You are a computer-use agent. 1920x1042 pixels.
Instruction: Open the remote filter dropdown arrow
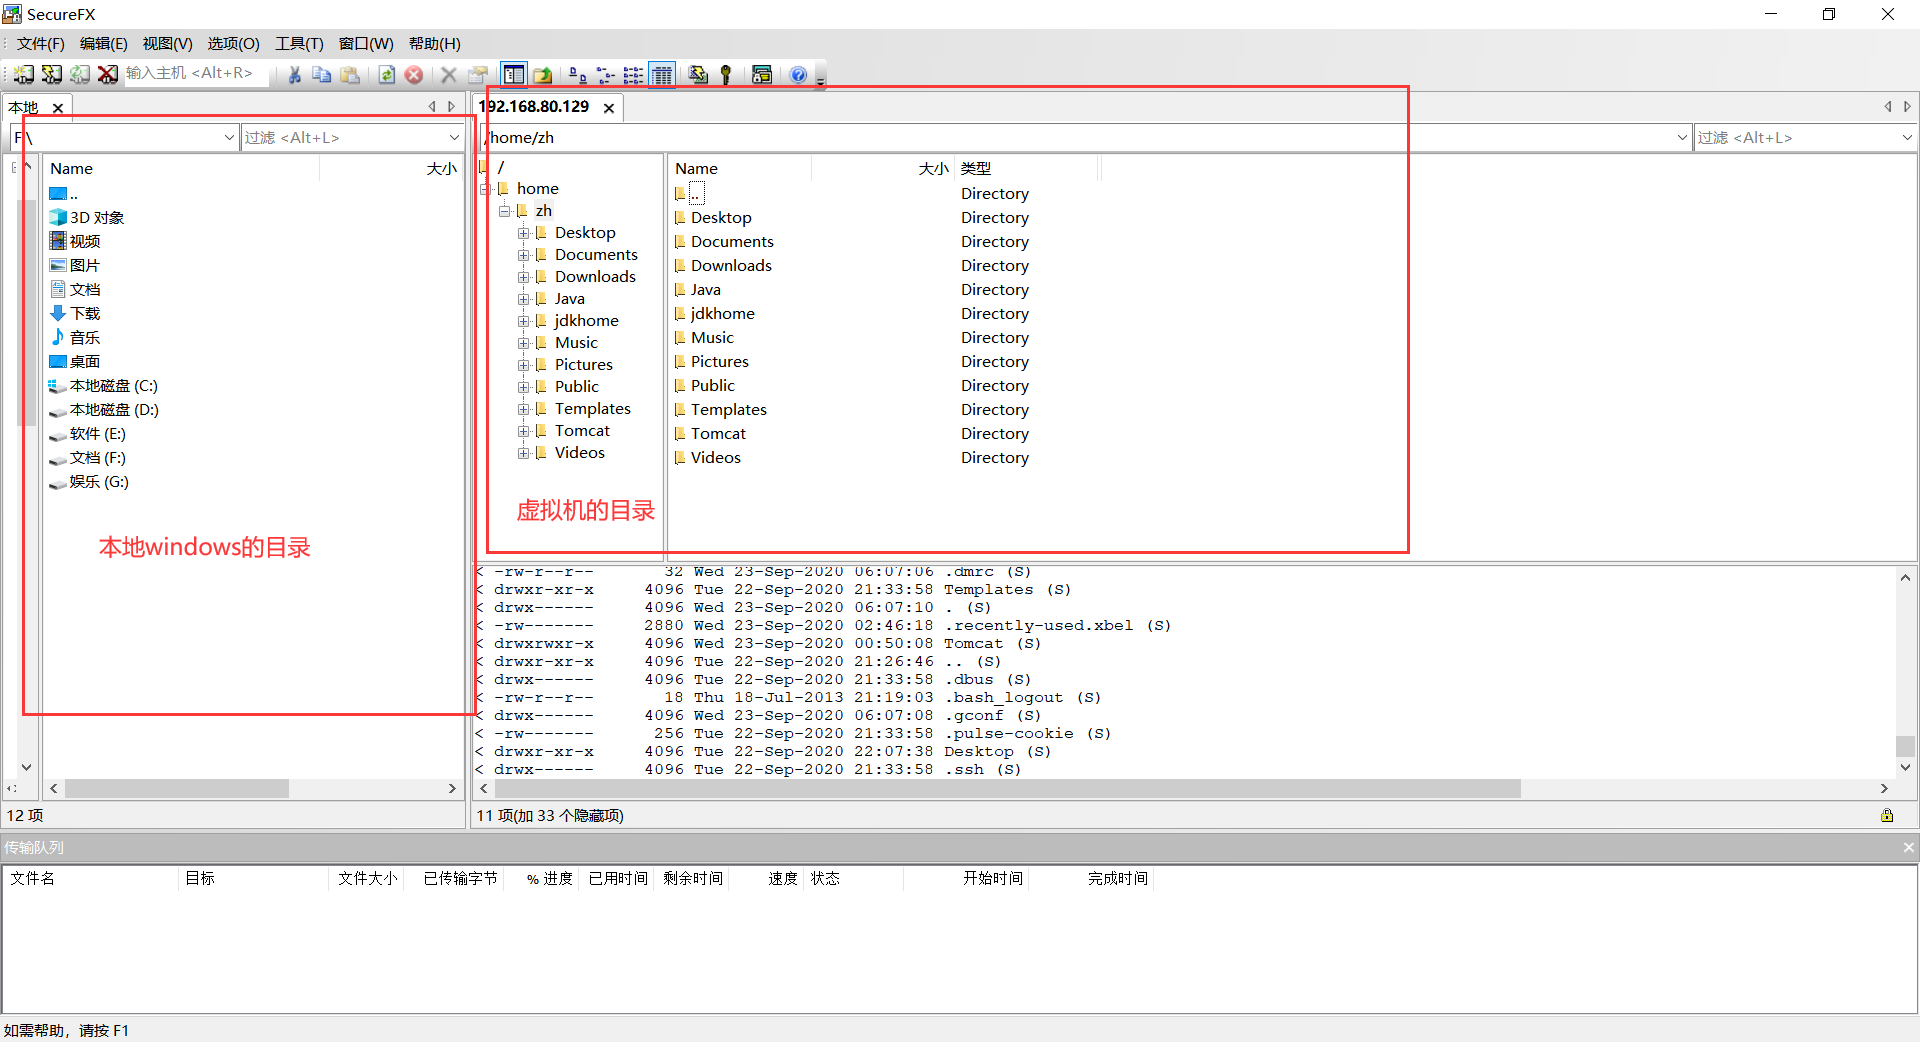[x=1906, y=138]
